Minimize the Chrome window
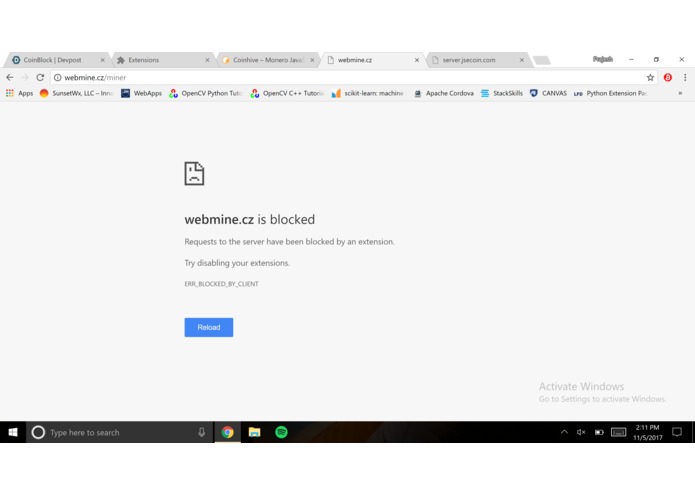This screenshot has height=494, width=695. click(631, 59)
